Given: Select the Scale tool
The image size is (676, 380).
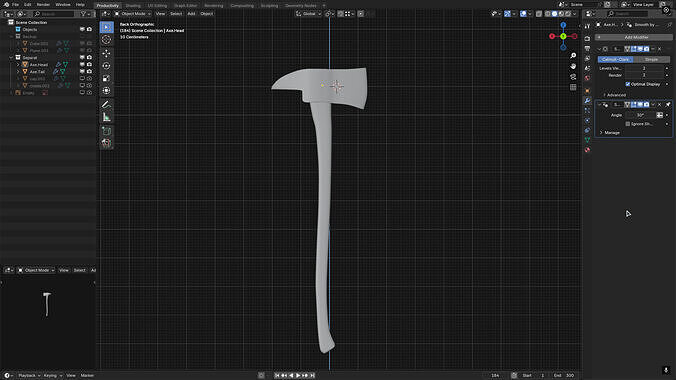Looking at the screenshot, I should [106, 79].
